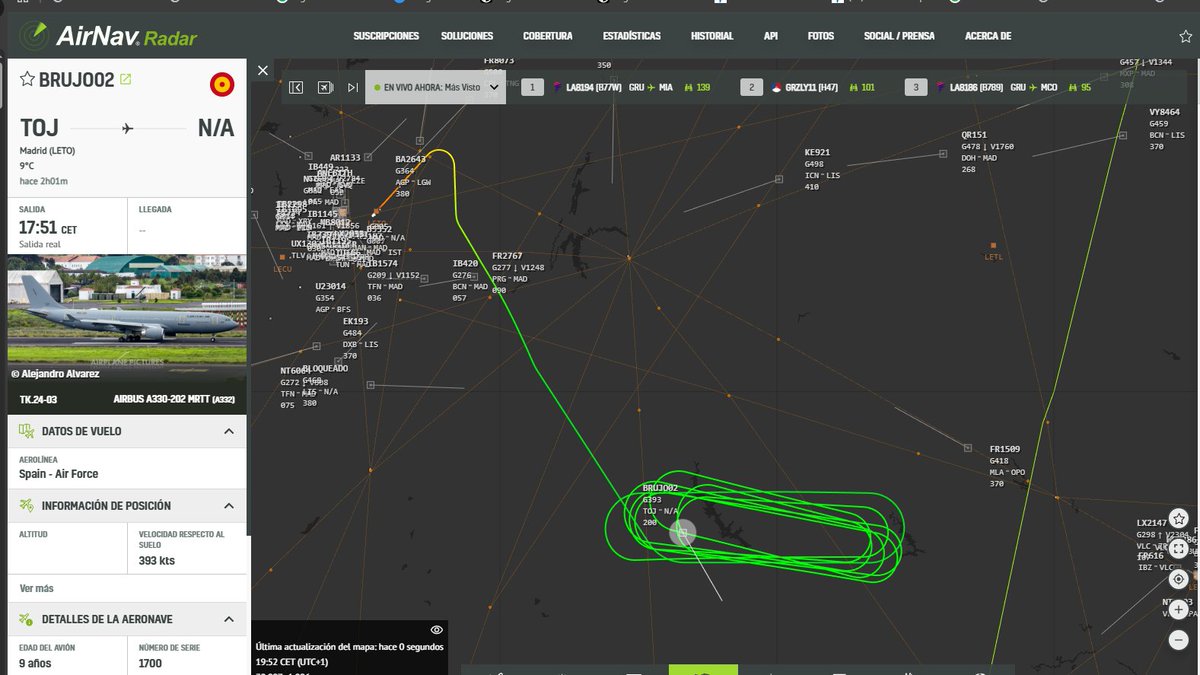Open the SOLUCIONES menu
This screenshot has height=675, width=1200.
click(467, 36)
